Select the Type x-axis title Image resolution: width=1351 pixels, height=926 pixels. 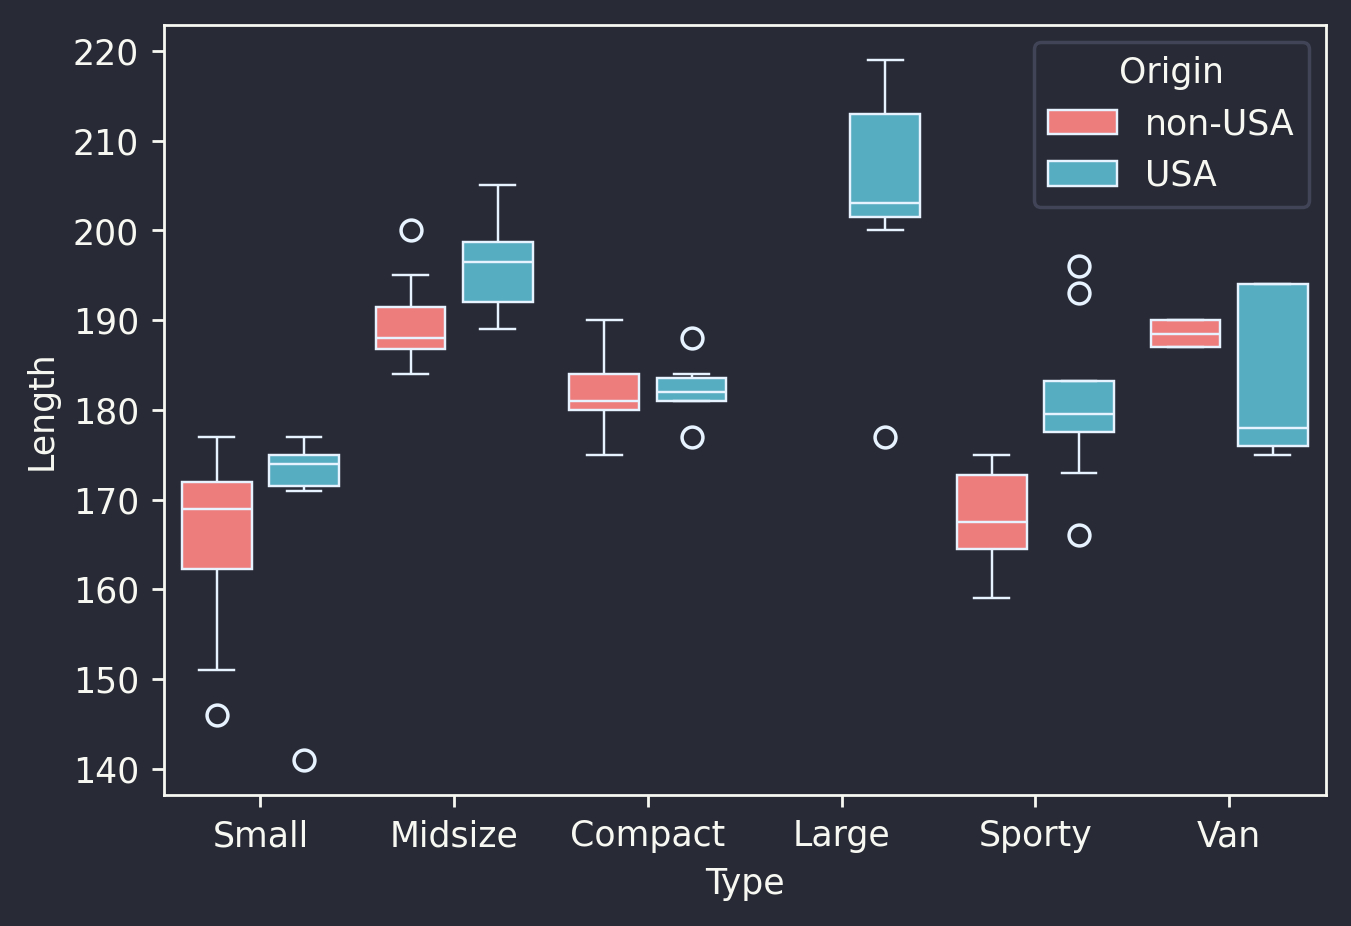(x=744, y=882)
